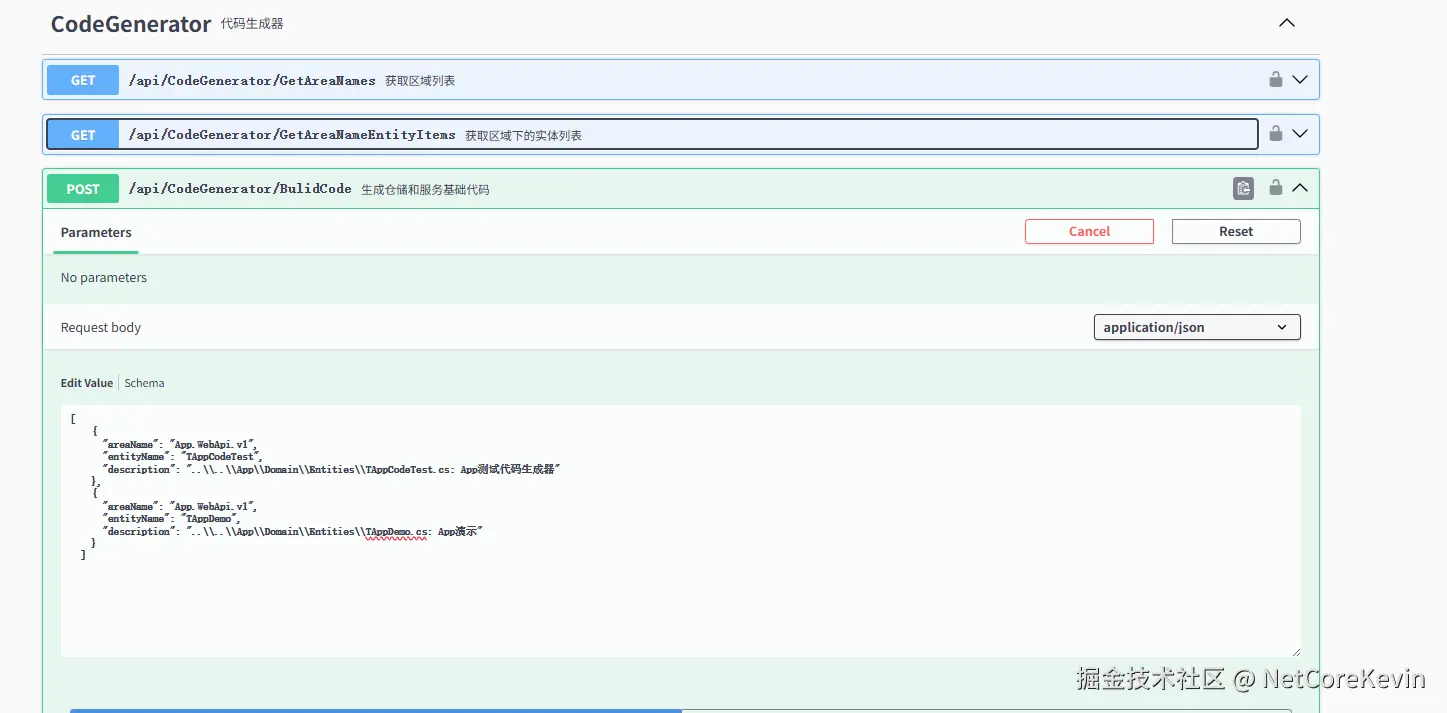Open the application/json content type dropdown

[1197, 327]
